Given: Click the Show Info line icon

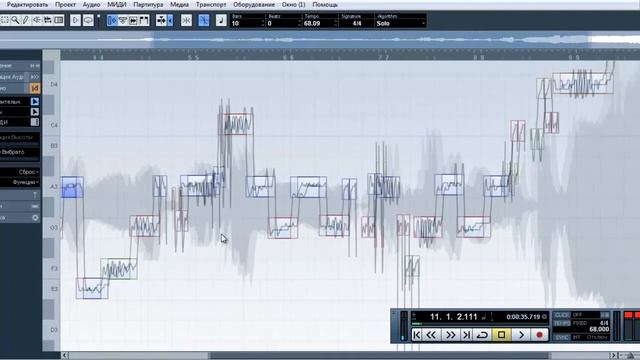Looking at the screenshot, I should pos(133,20).
